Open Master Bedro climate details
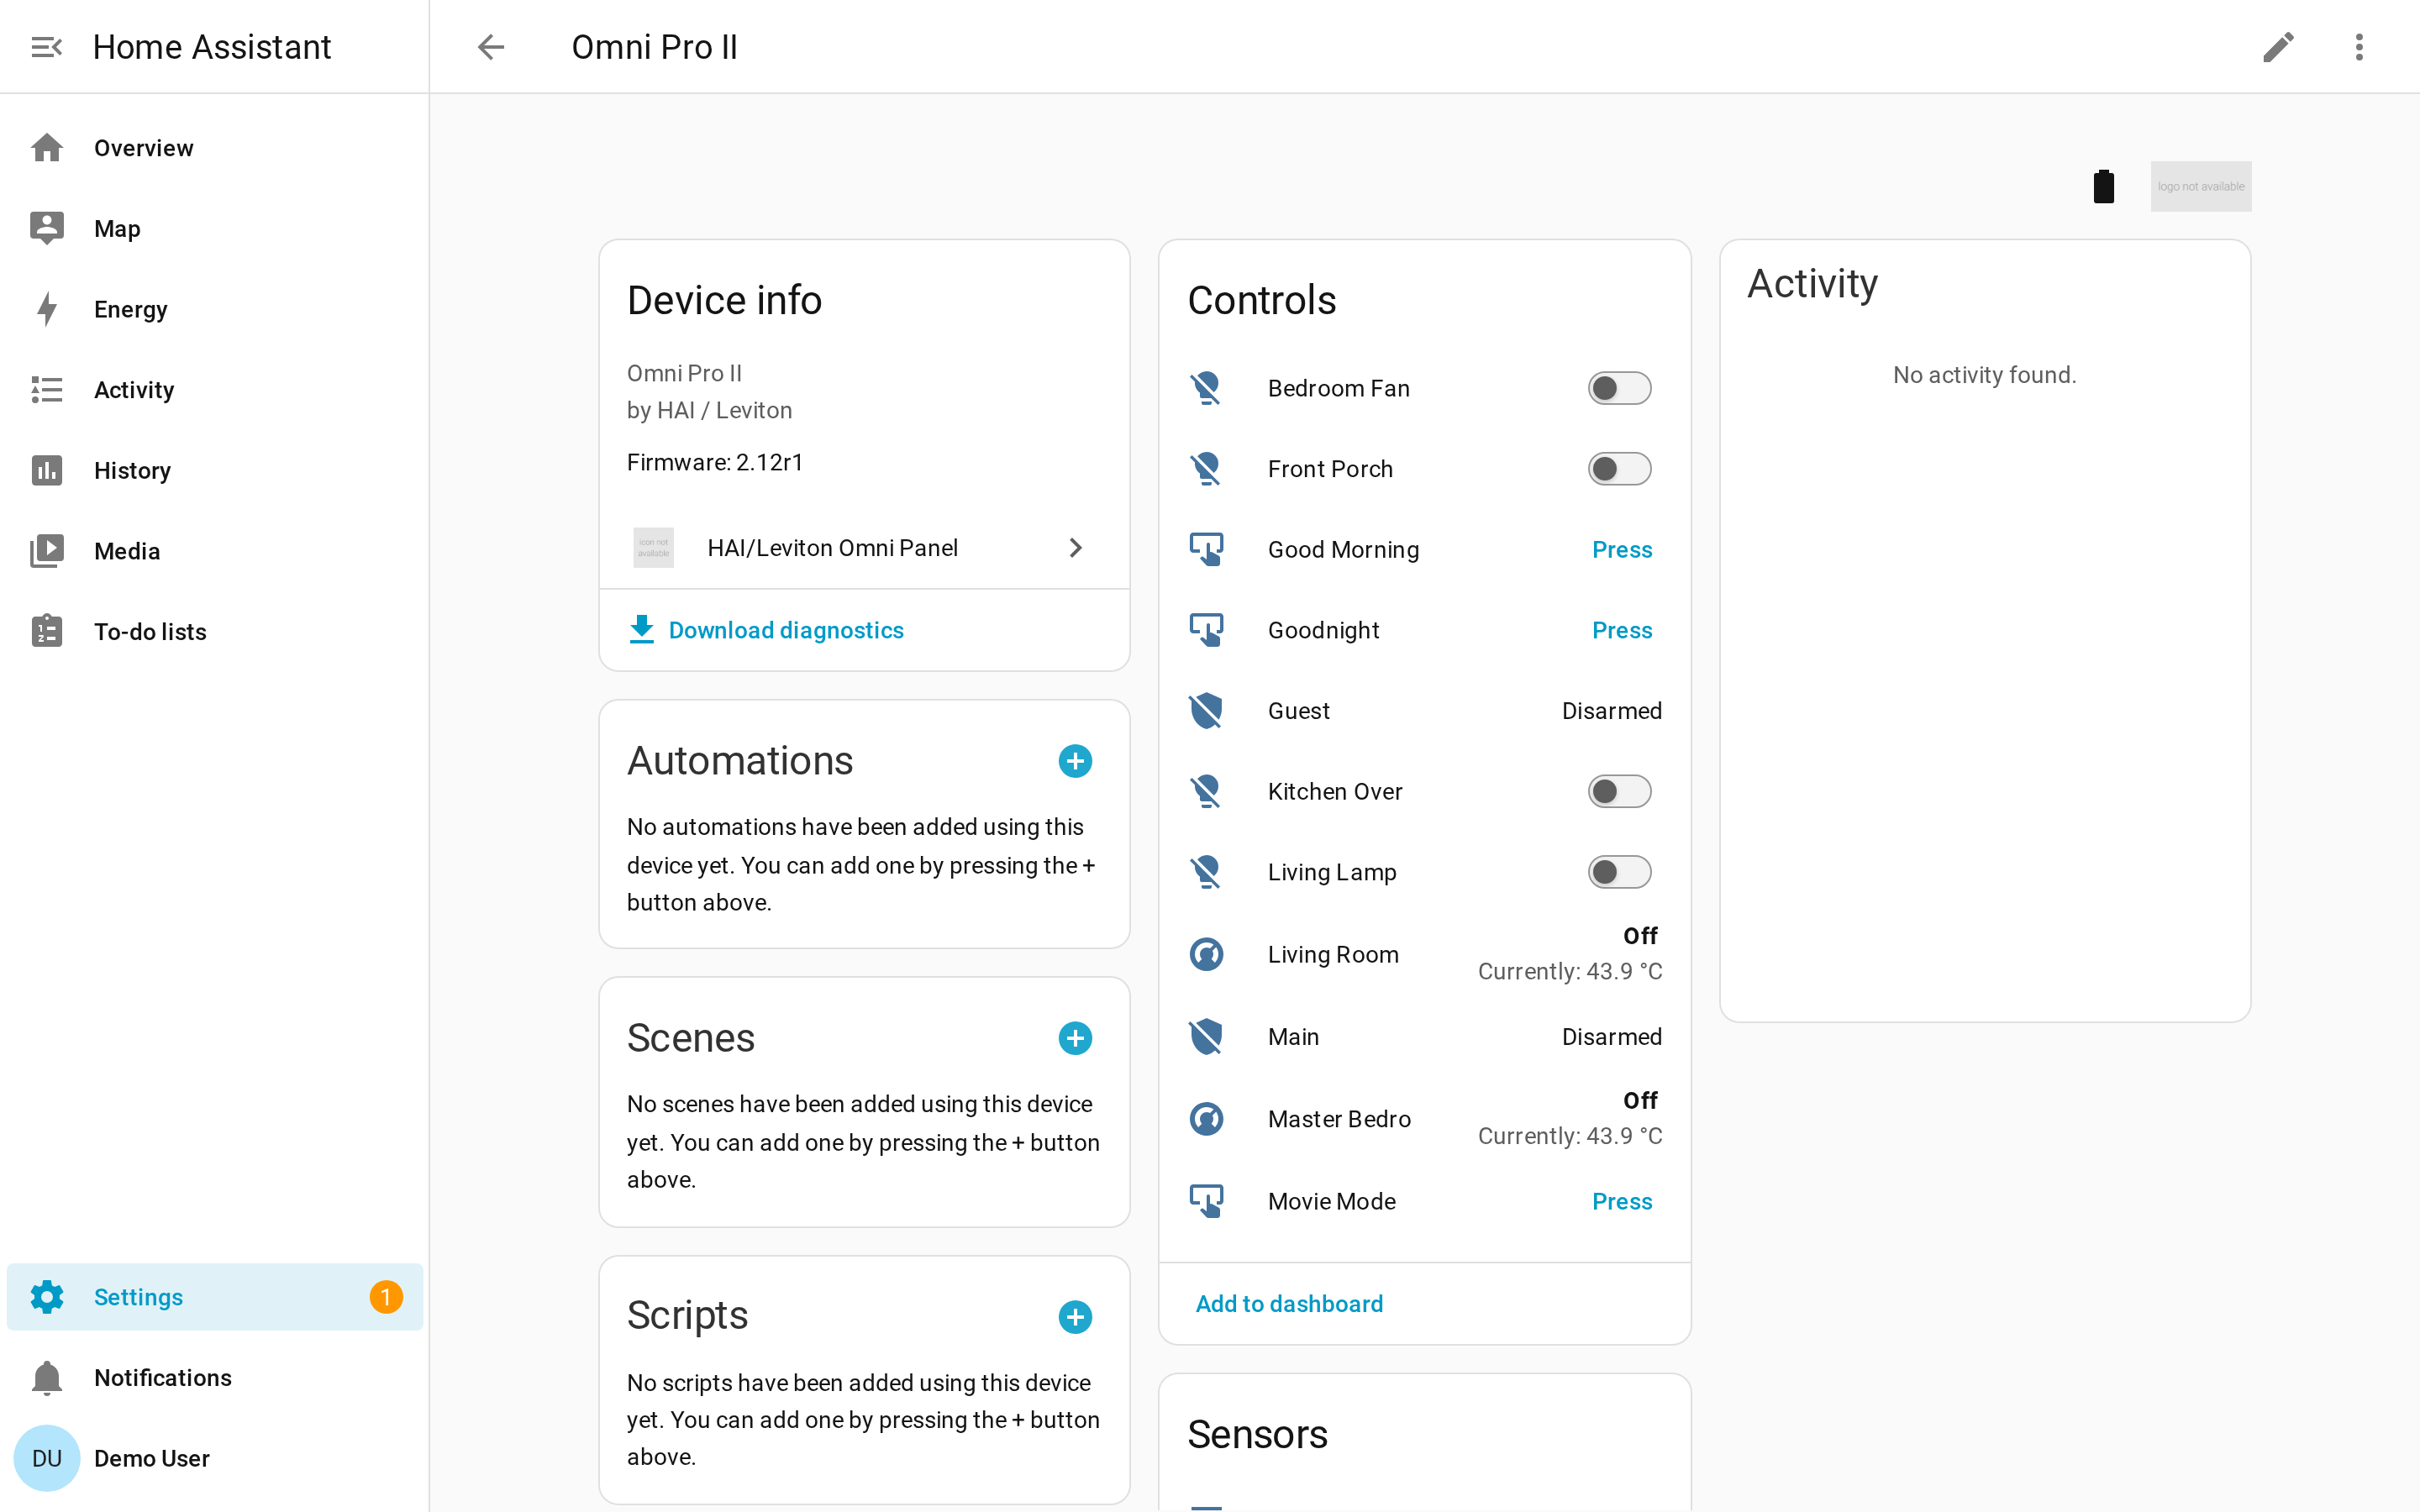The height and width of the screenshot is (1512, 2420). (x=1424, y=1119)
